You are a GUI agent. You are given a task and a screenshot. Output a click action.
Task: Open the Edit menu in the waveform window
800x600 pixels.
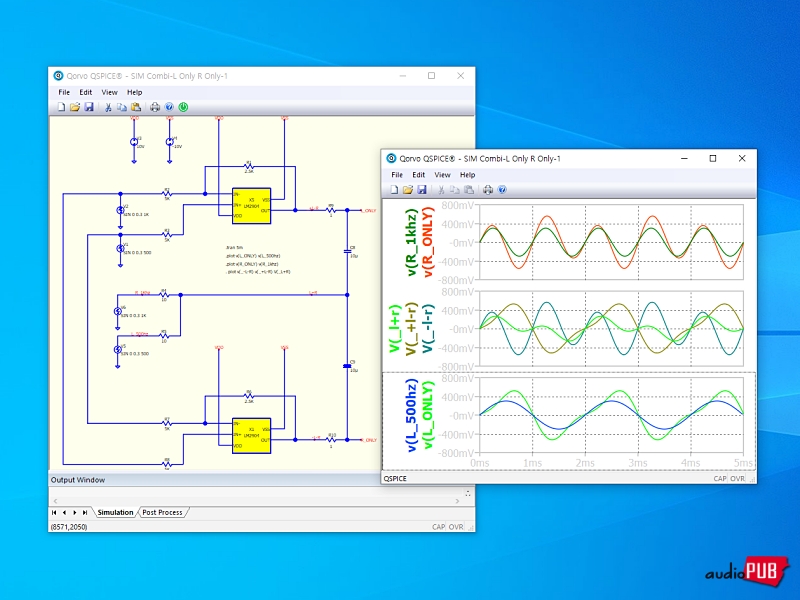click(419, 174)
